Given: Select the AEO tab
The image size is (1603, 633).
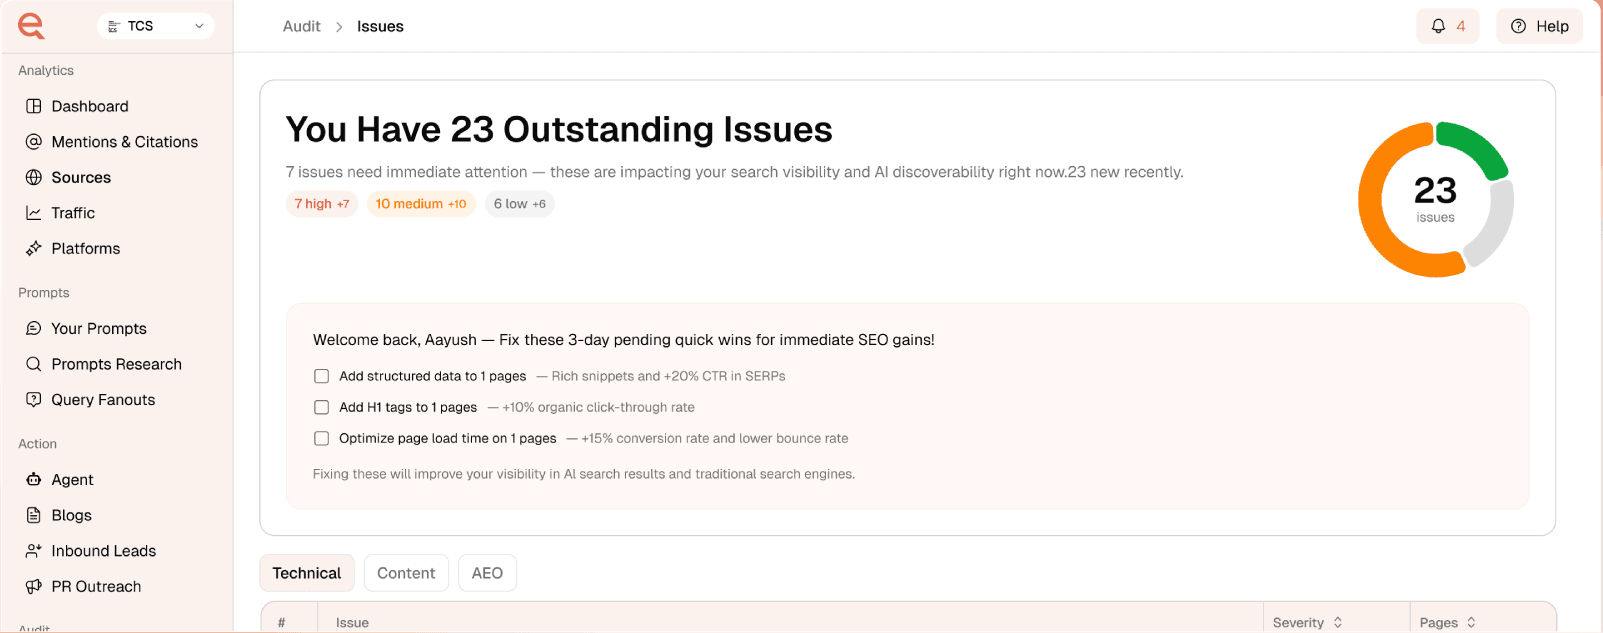Looking at the screenshot, I should click(487, 572).
